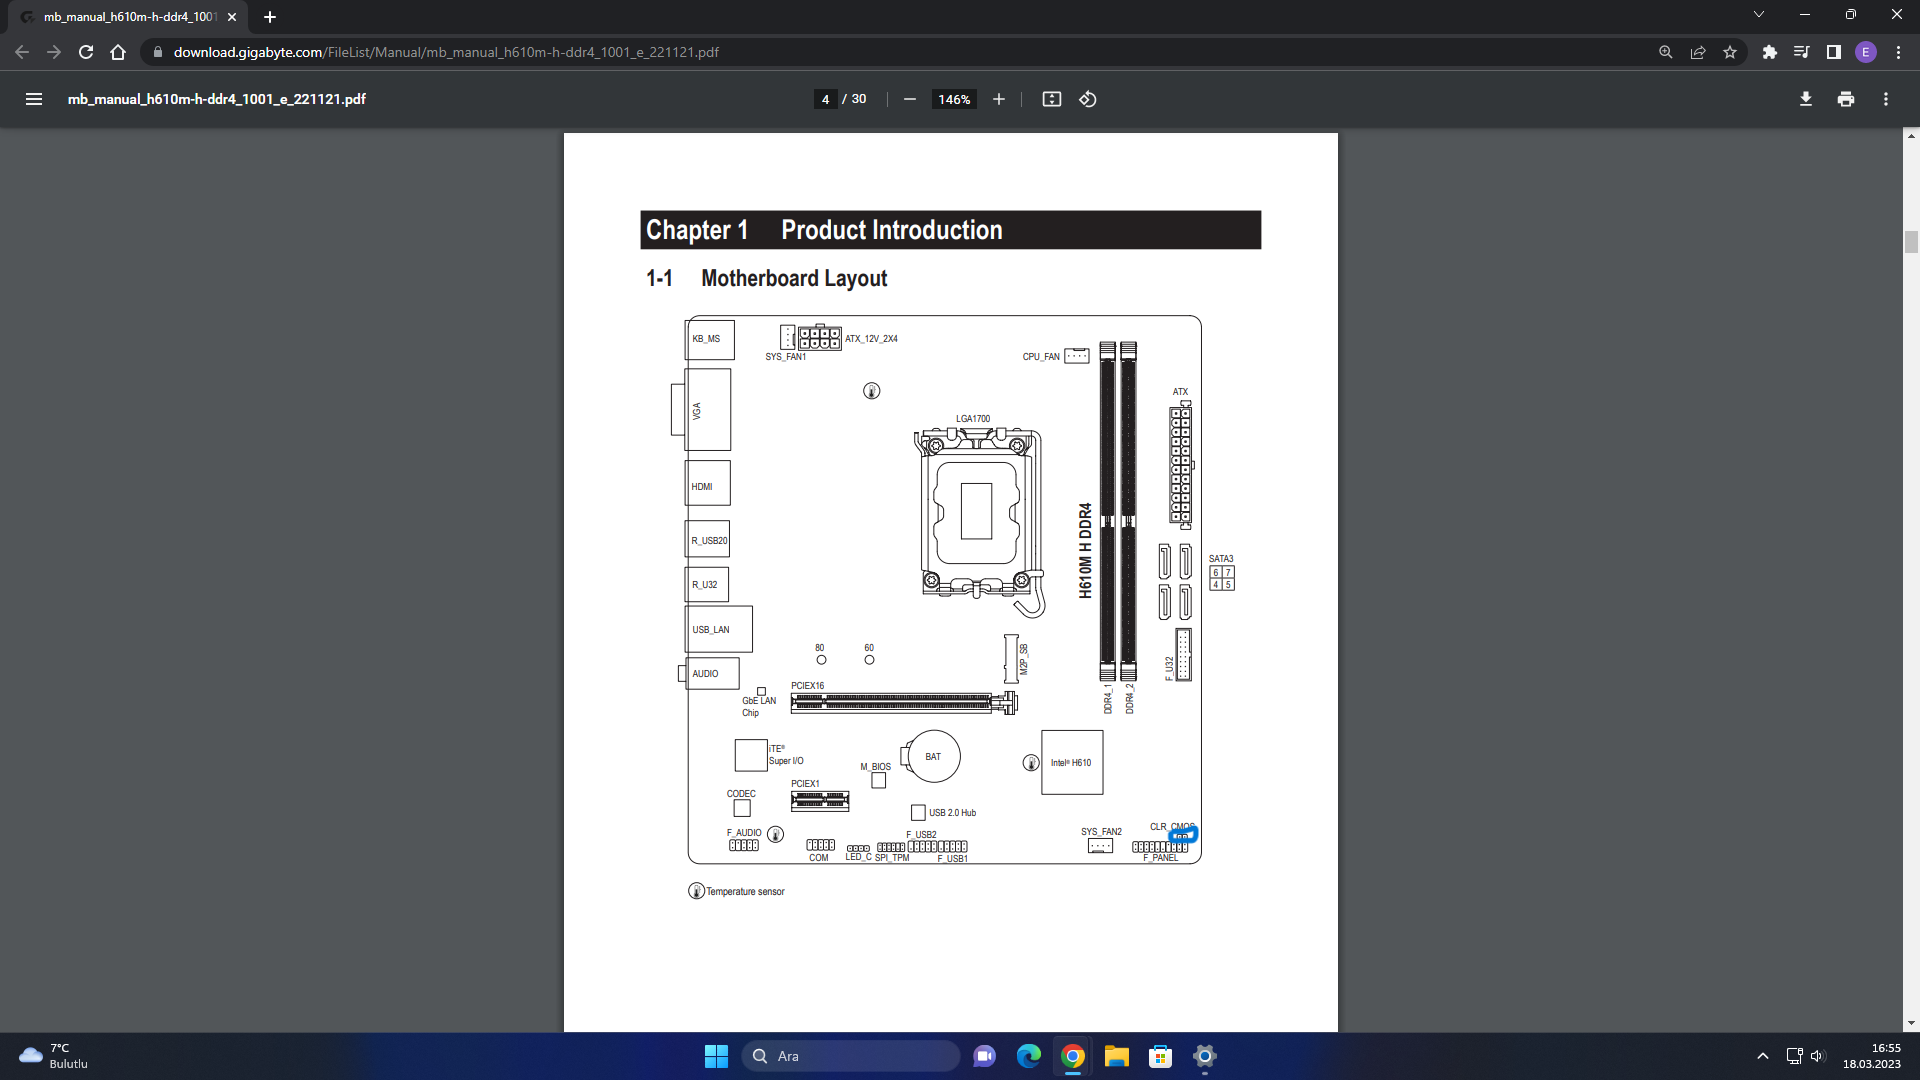Show hidden system tray icons

coord(1762,1056)
